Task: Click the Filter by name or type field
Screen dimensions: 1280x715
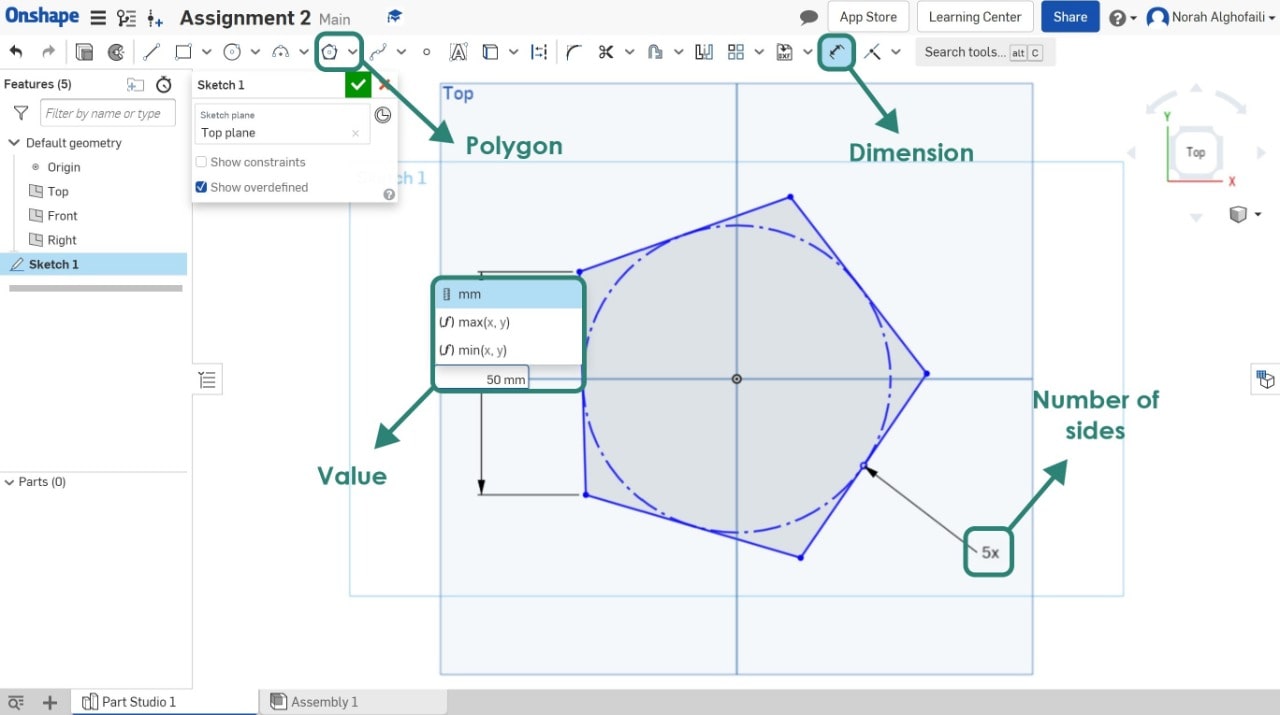Action: coord(108,113)
